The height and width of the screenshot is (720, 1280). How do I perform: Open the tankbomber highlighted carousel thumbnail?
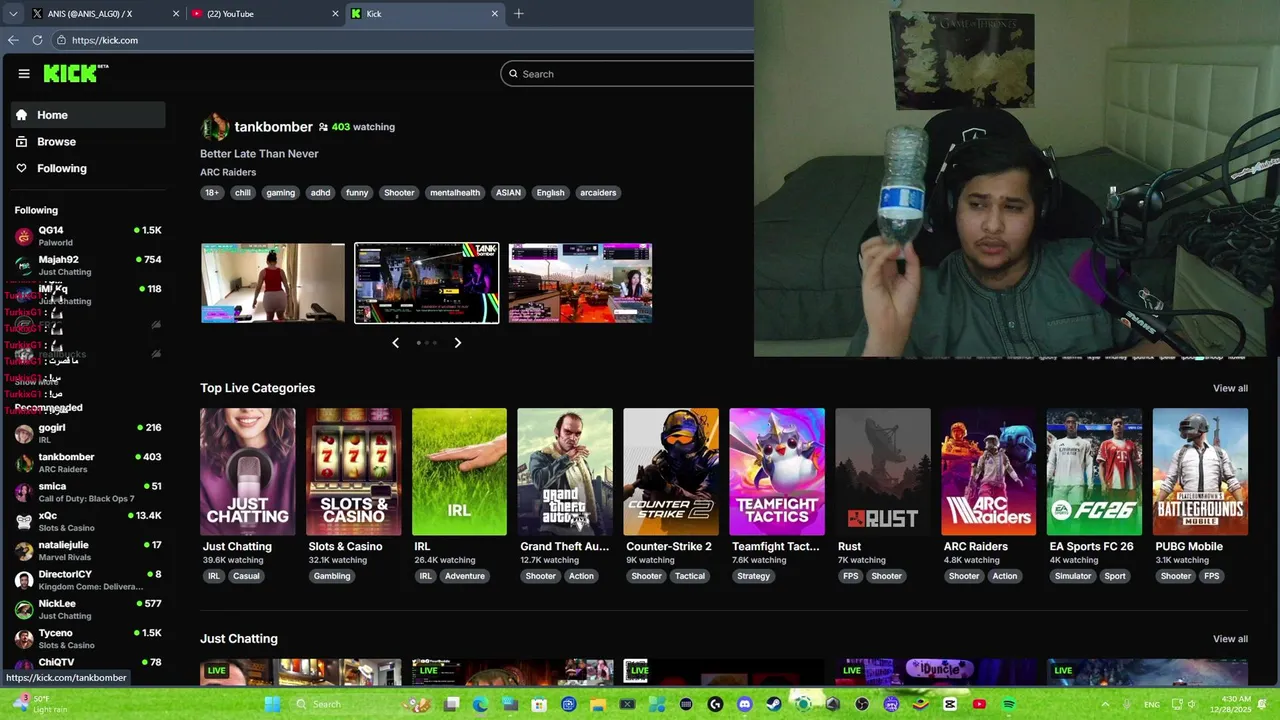pos(427,283)
